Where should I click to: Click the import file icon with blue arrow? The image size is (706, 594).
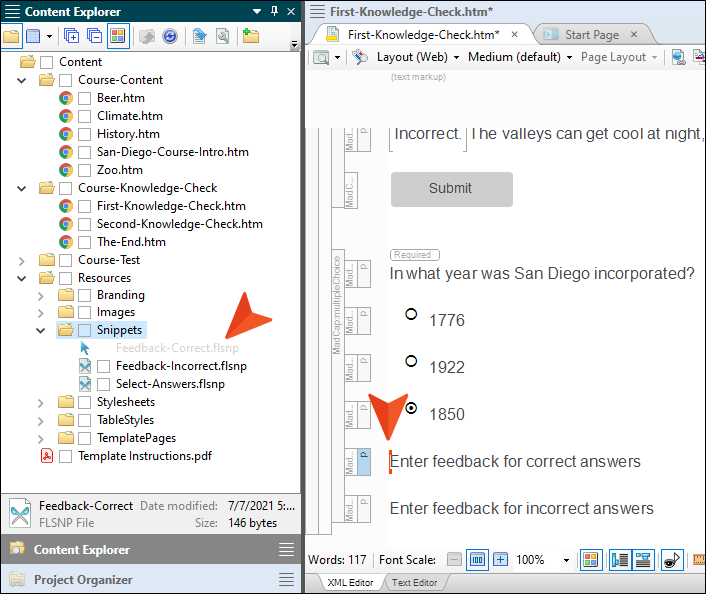[x=199, y=36]
